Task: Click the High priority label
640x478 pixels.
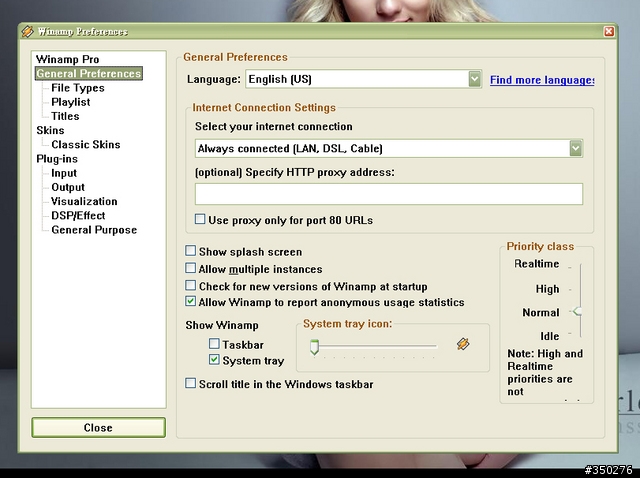Action: coord(547,289)
